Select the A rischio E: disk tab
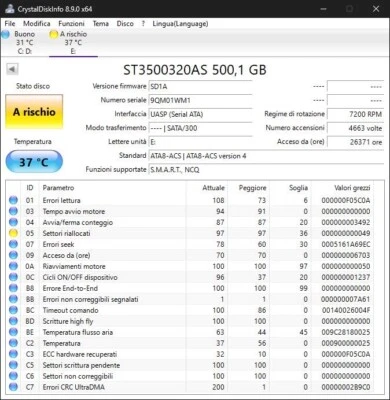Screen dimensions: 390x400 point(73,42)
